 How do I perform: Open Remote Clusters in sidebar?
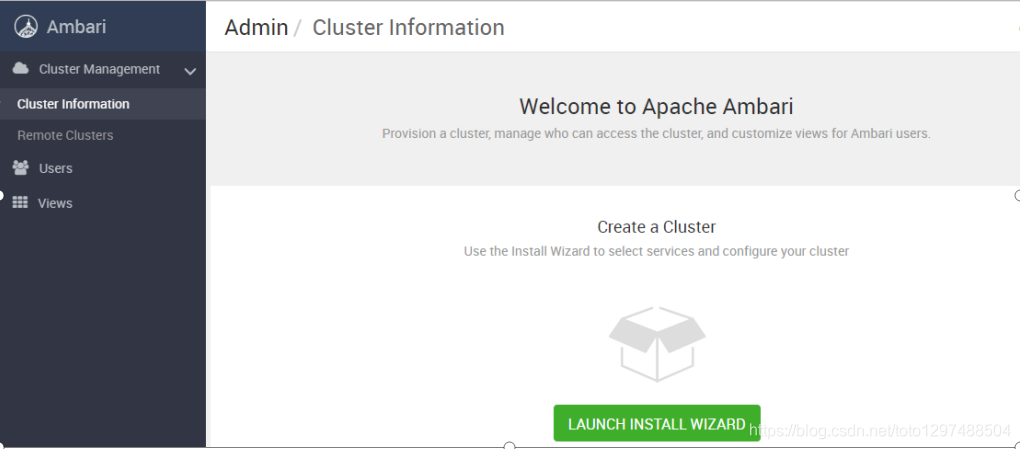click(65, 135)
